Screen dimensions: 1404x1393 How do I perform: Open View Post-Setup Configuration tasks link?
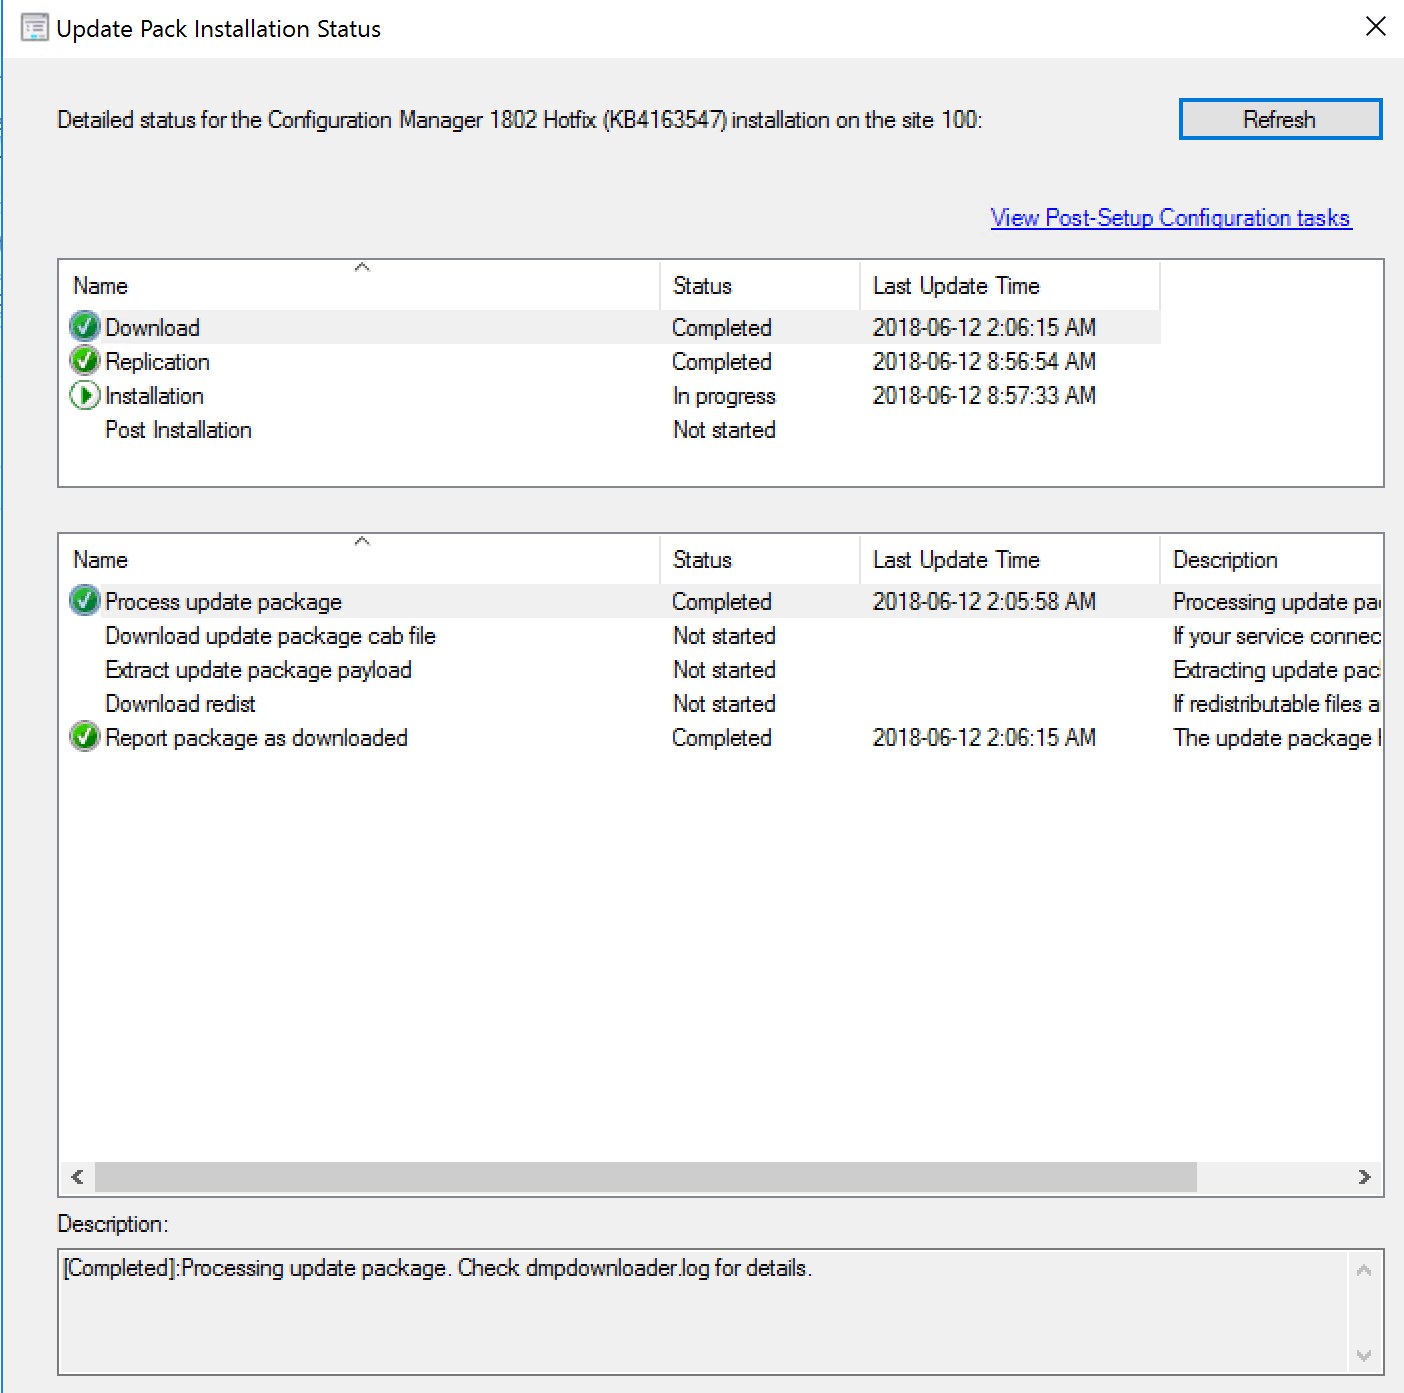click(1171, 218)
